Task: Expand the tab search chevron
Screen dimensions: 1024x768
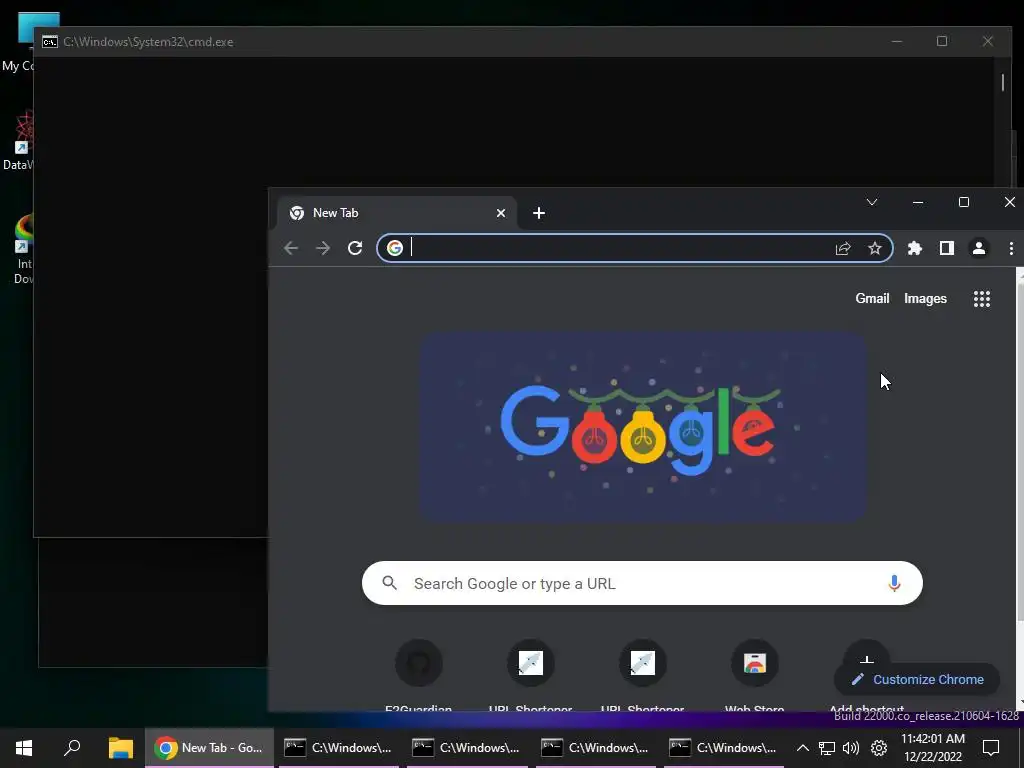Action: click(x=872, y=202)
